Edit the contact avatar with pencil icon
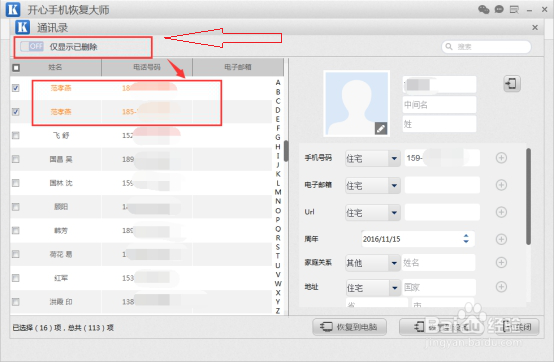This screenshot has height=362, width=554. (381, 129)
